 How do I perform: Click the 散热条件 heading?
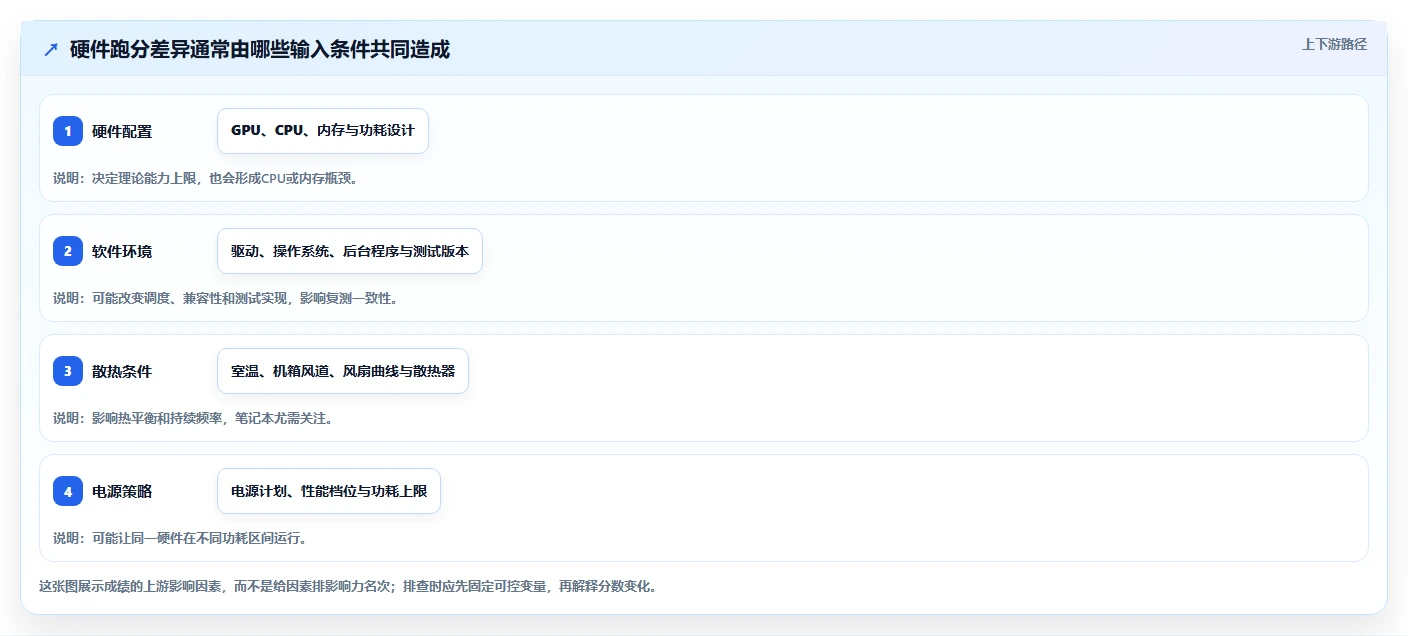tap(122, 371)
